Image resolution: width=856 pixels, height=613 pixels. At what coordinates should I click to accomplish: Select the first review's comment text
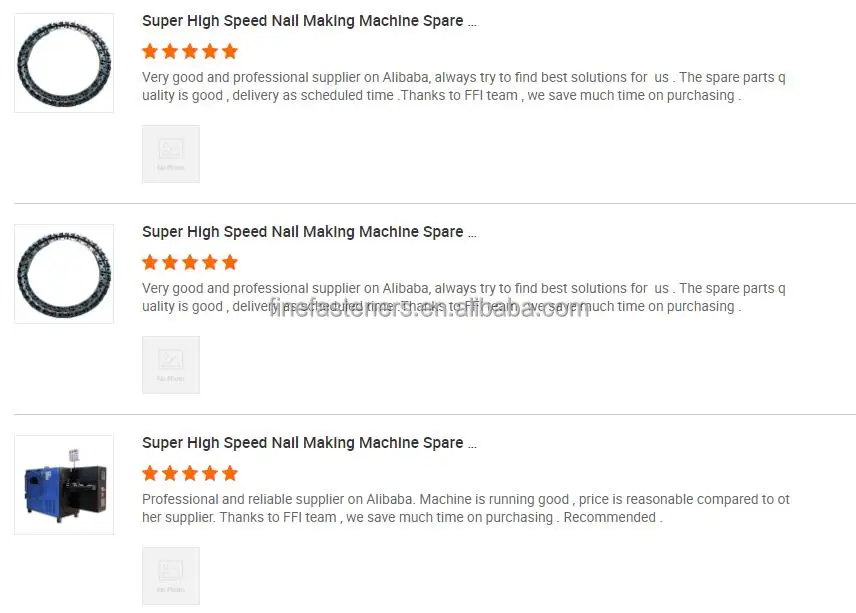(464, 86)
